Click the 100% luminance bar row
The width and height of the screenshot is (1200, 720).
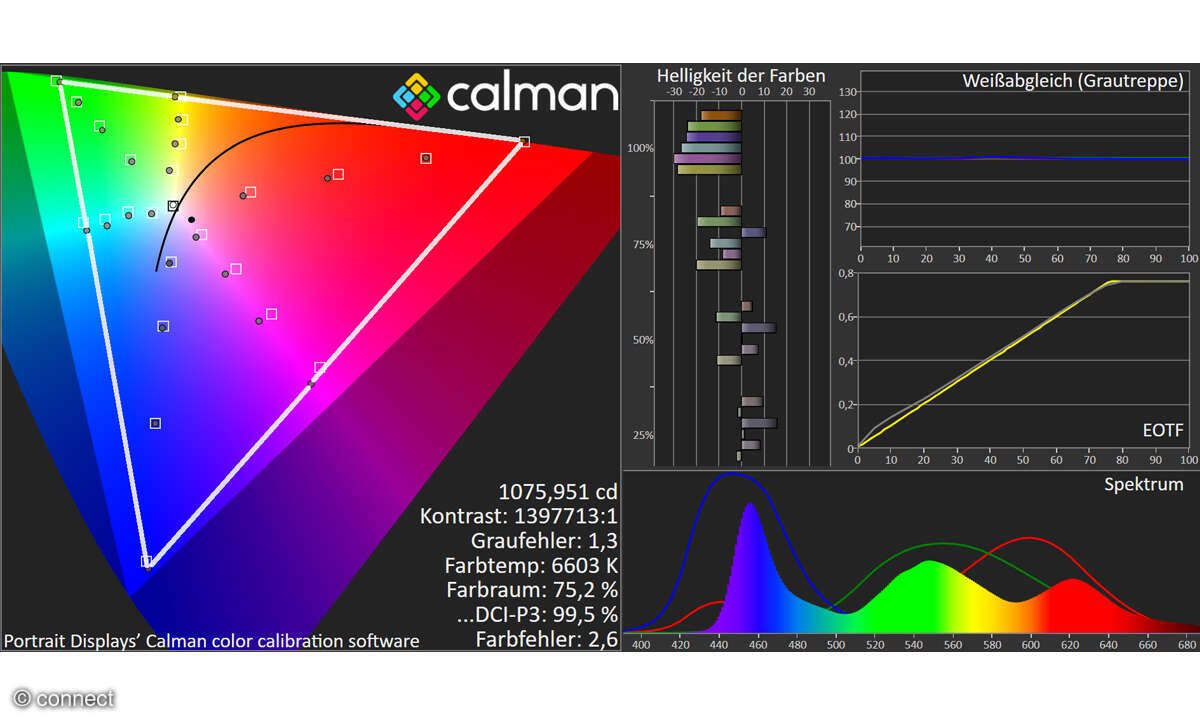(x=710, y=146)
